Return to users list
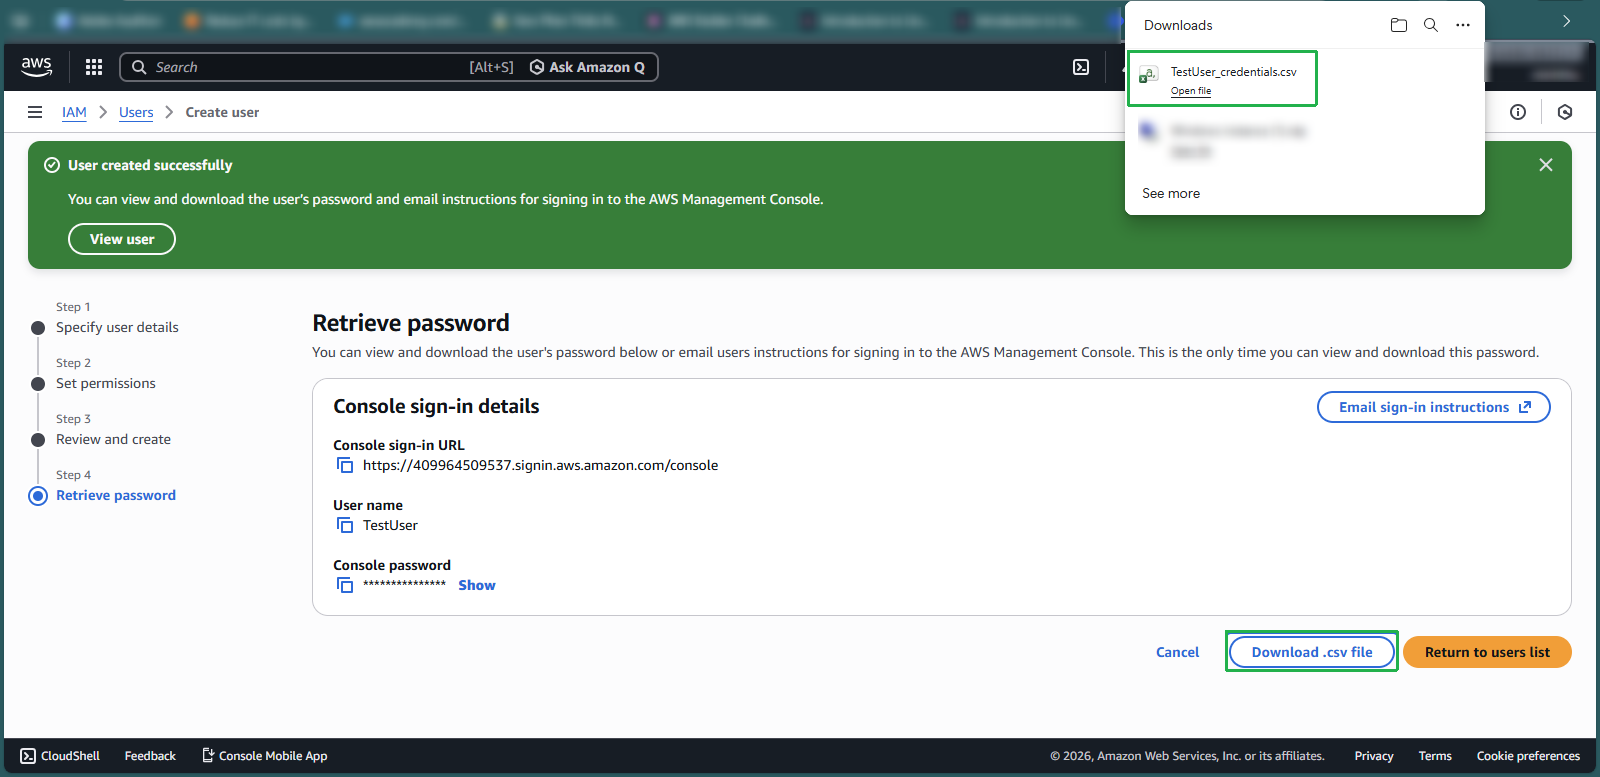Image resolution: width=1600 pixels, height=777 pixels. tap(1487, 652)
